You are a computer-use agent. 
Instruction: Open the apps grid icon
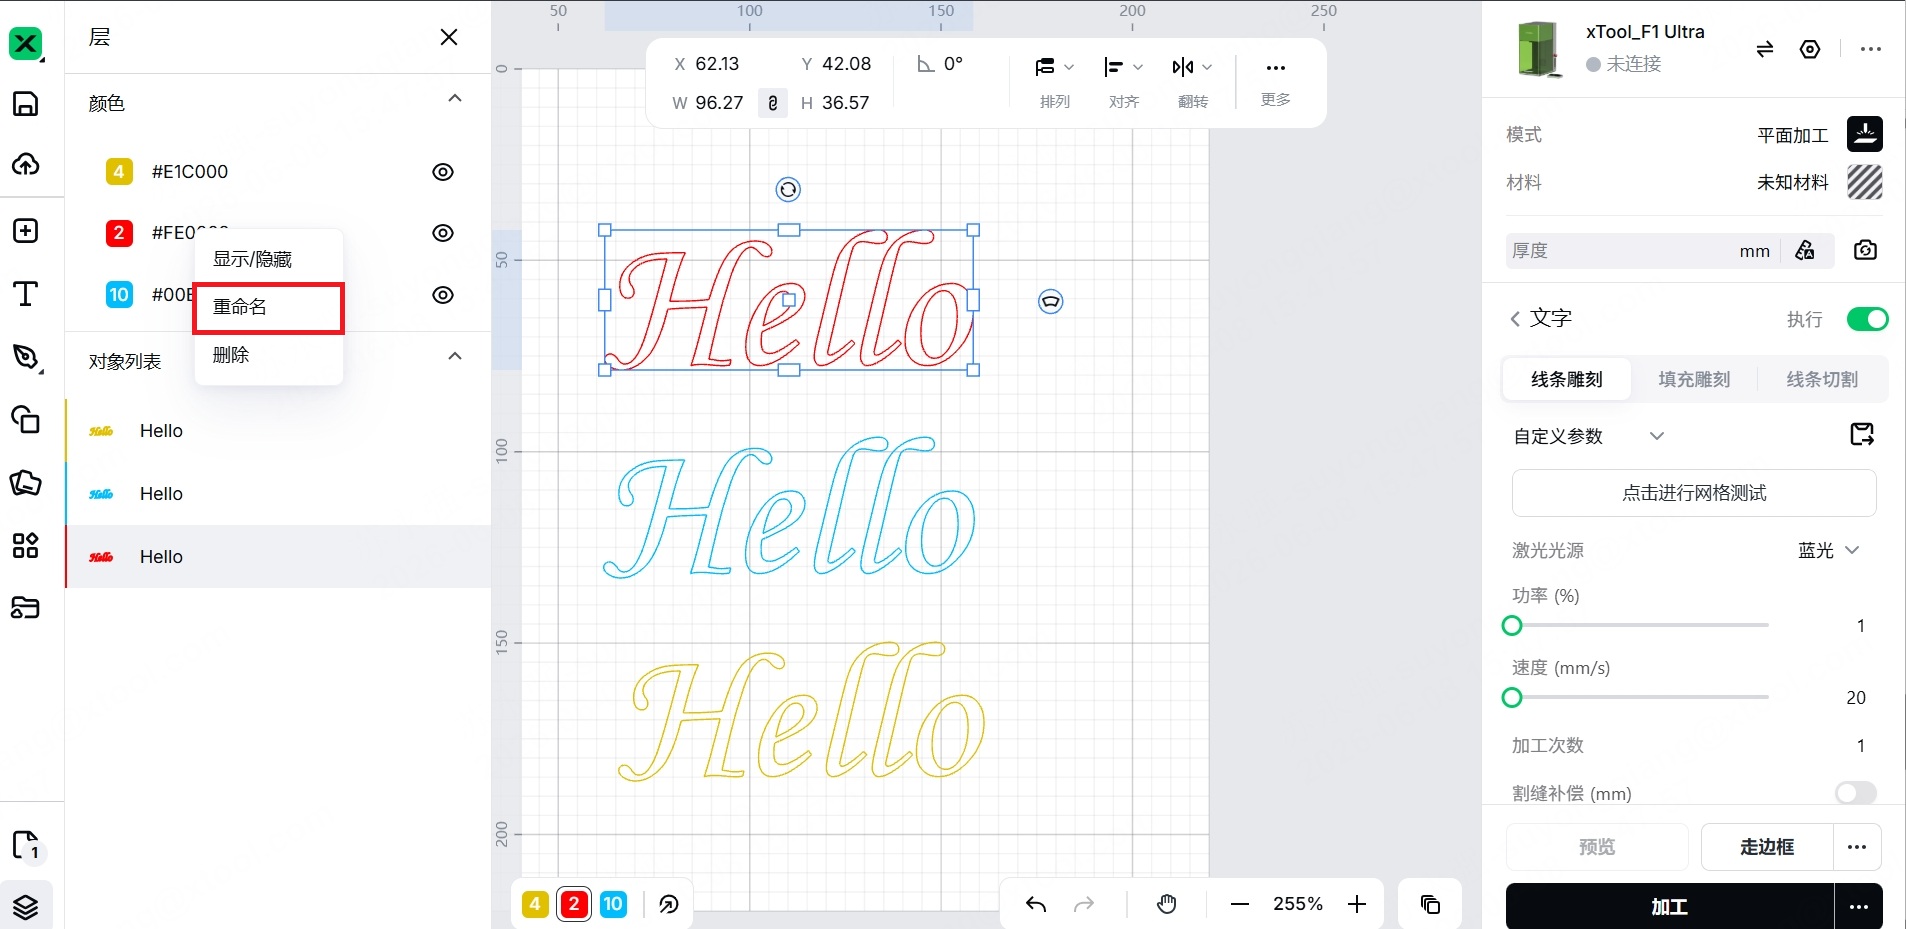click(x=25, y=545)
